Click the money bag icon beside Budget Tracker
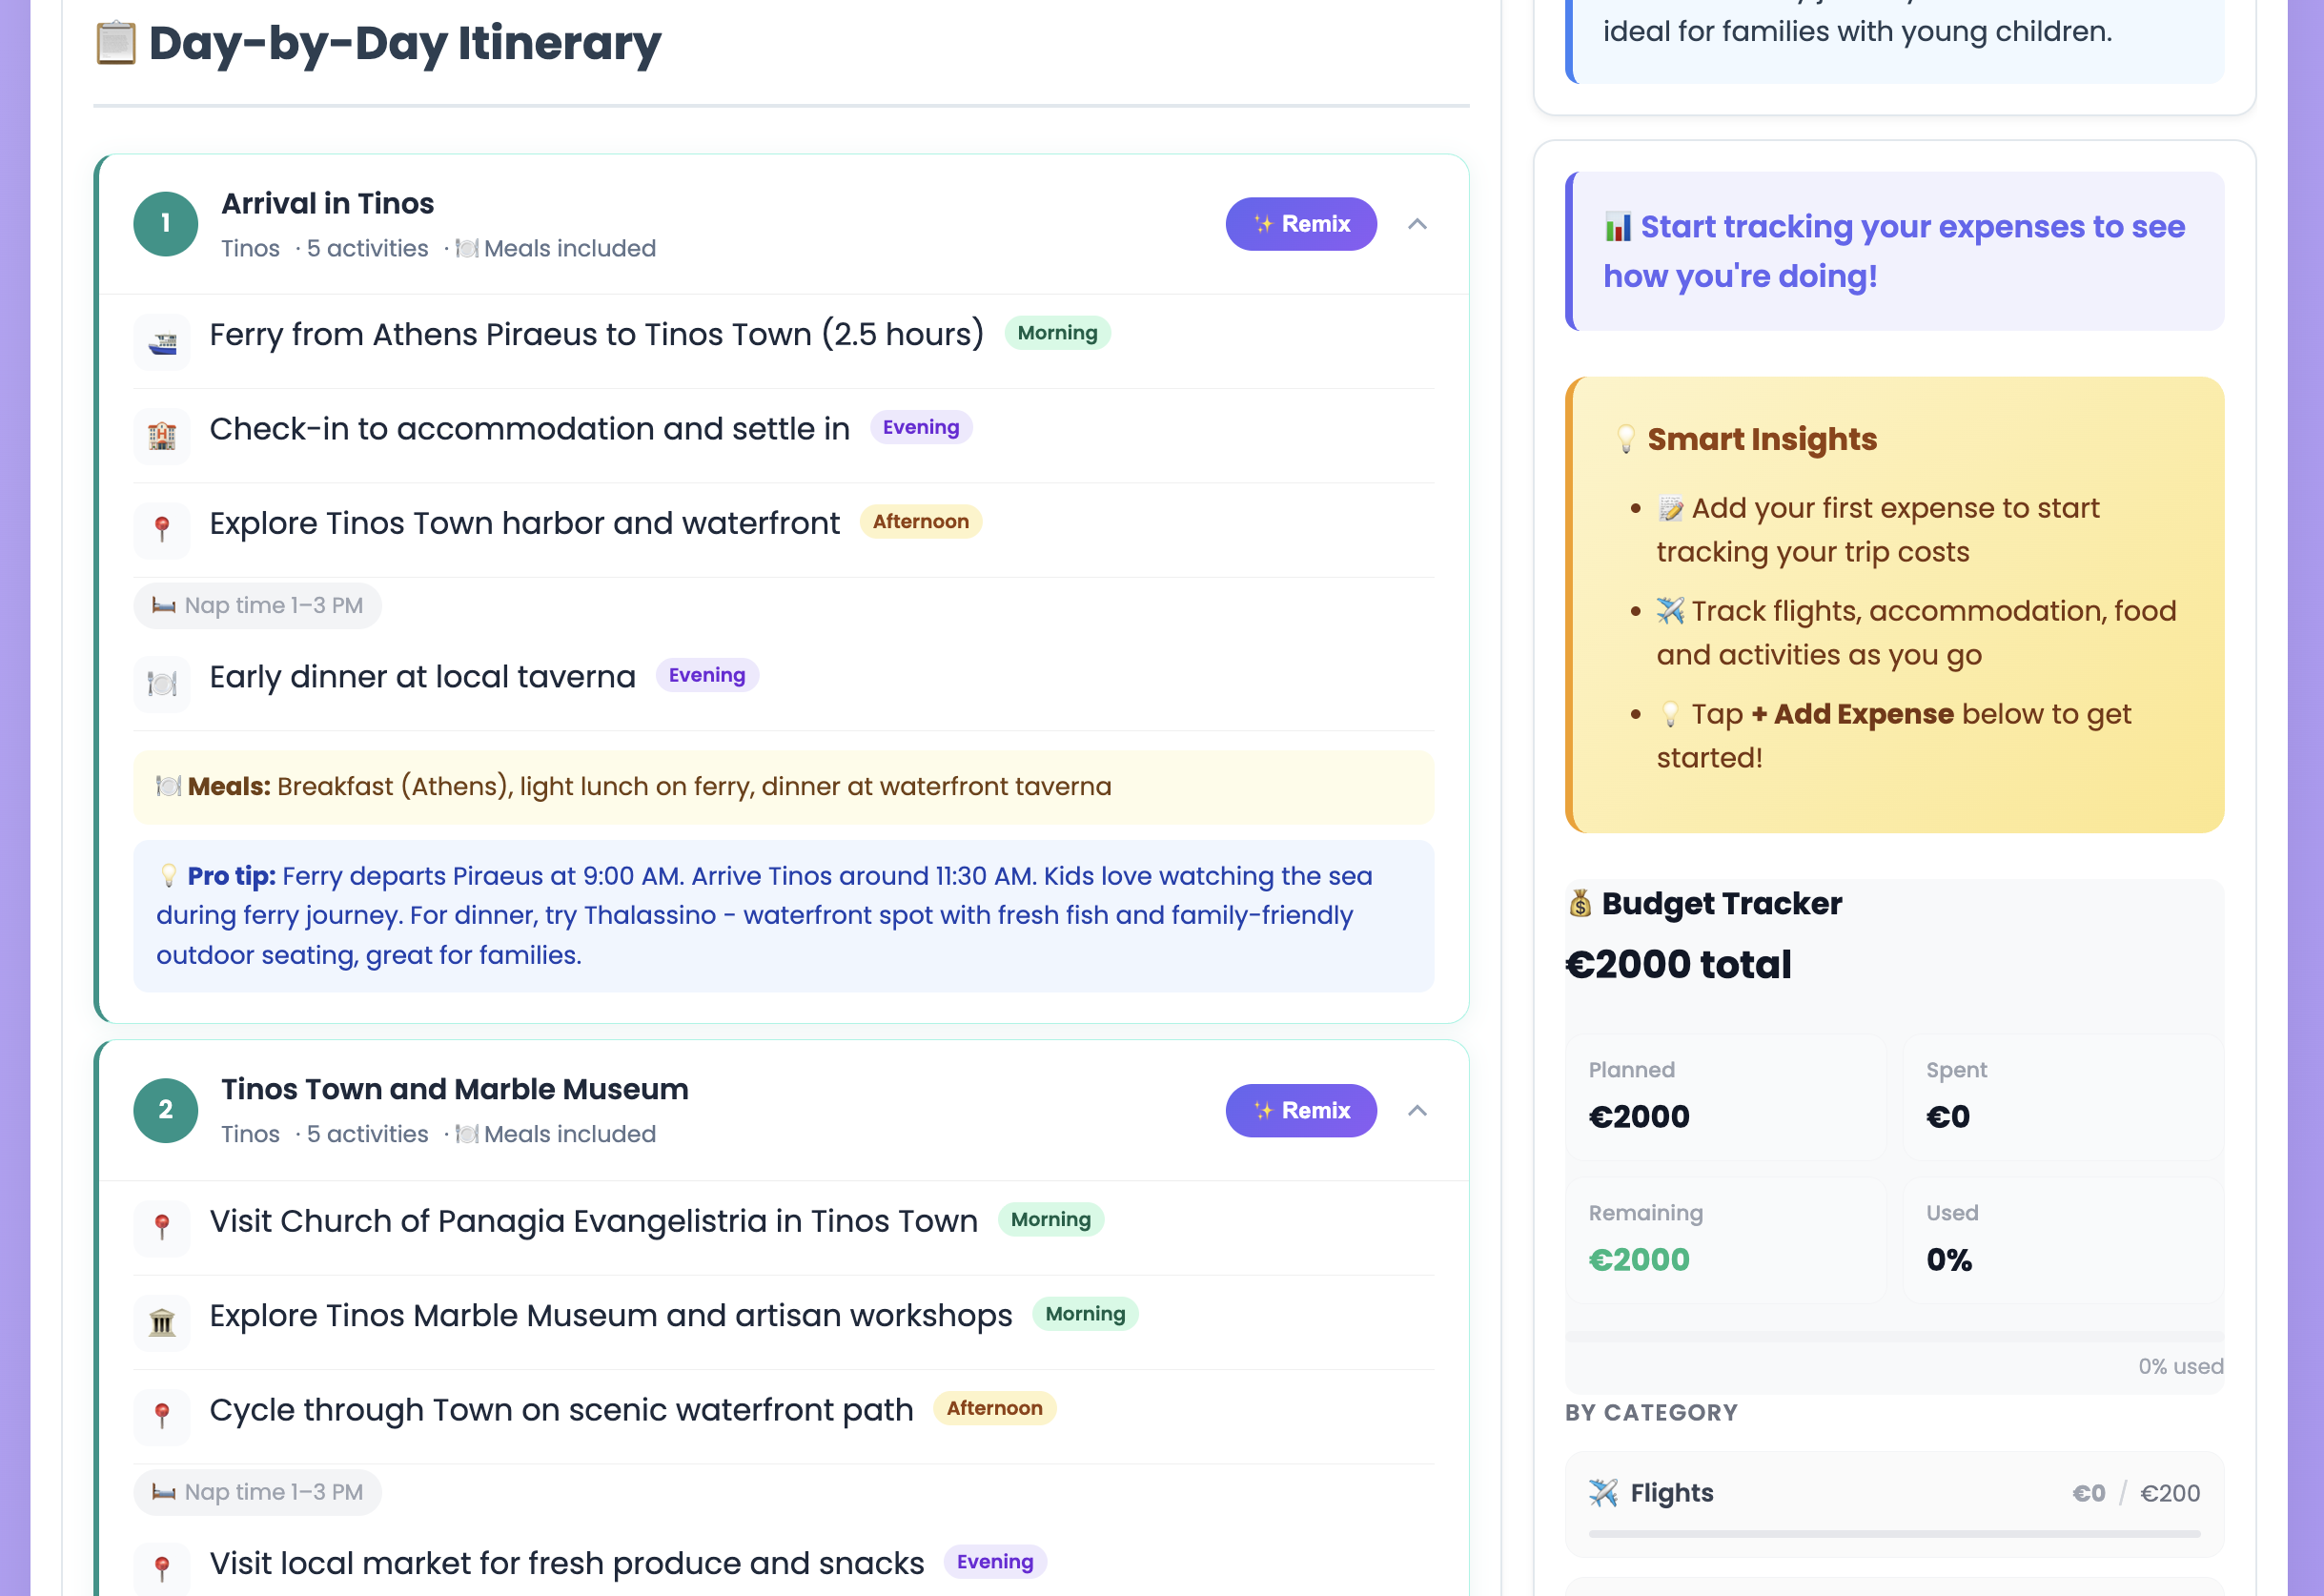Image resolution: width=2324 pixels, height=1596 pixels. coord(1580,904)
